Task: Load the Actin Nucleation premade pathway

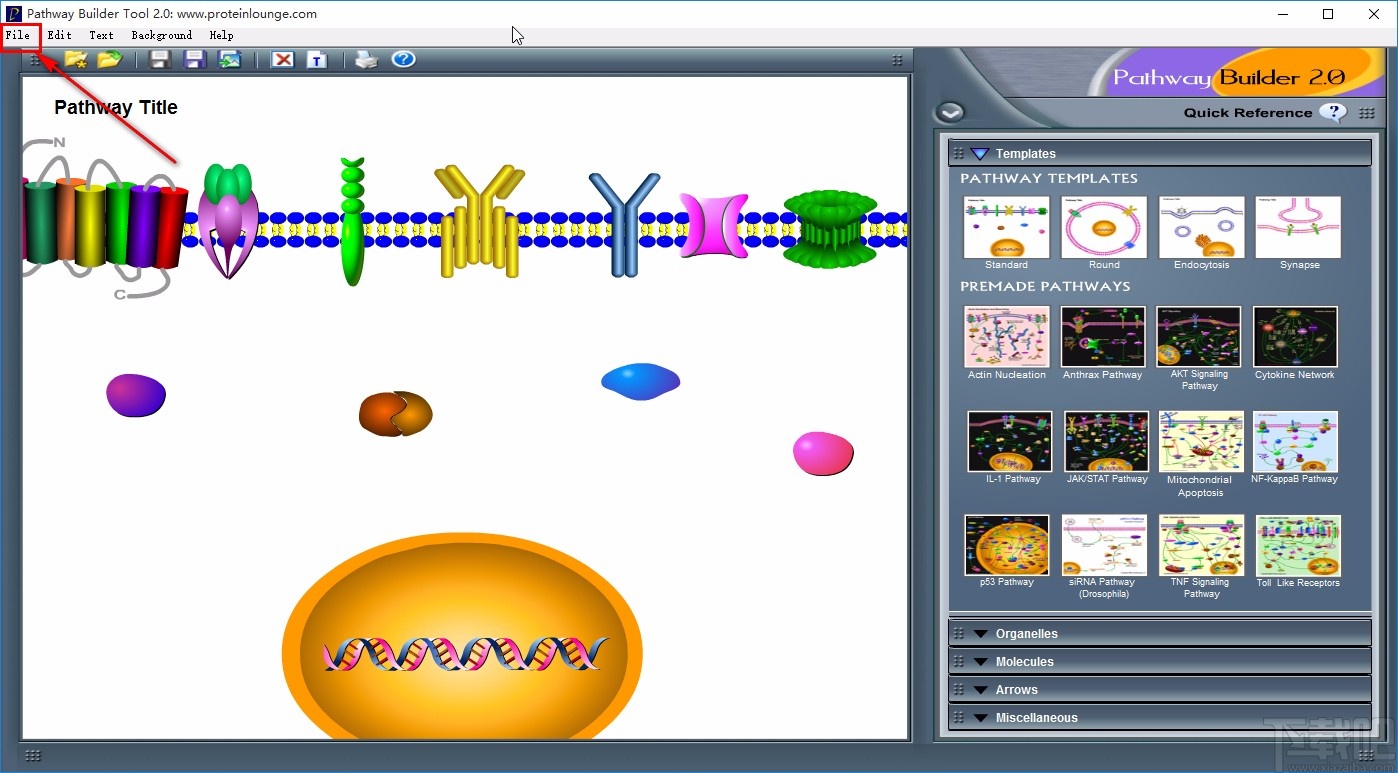Action: pyautogui.click(x=1006, y=336)
